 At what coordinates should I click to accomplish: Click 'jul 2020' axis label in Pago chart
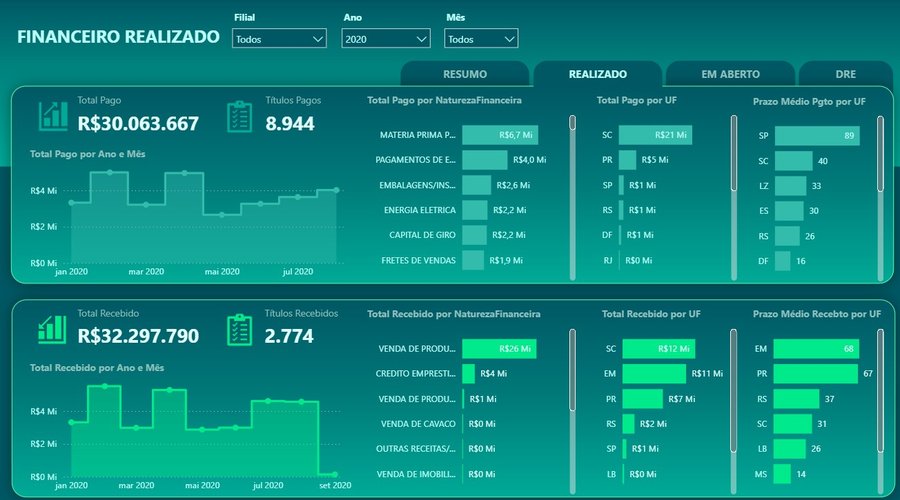pyautogui.click(x=298, y=272)
